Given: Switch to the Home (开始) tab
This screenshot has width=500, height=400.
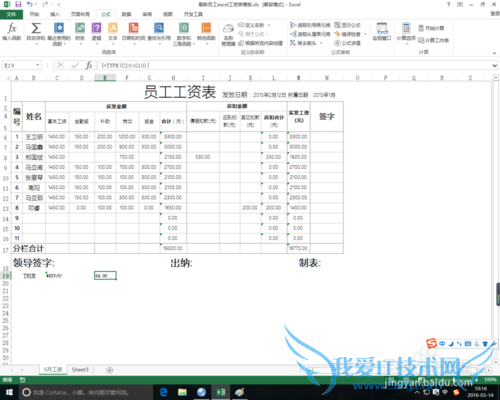Looking at the screenshot, I should pyautogui.click(x=34, y=14).
